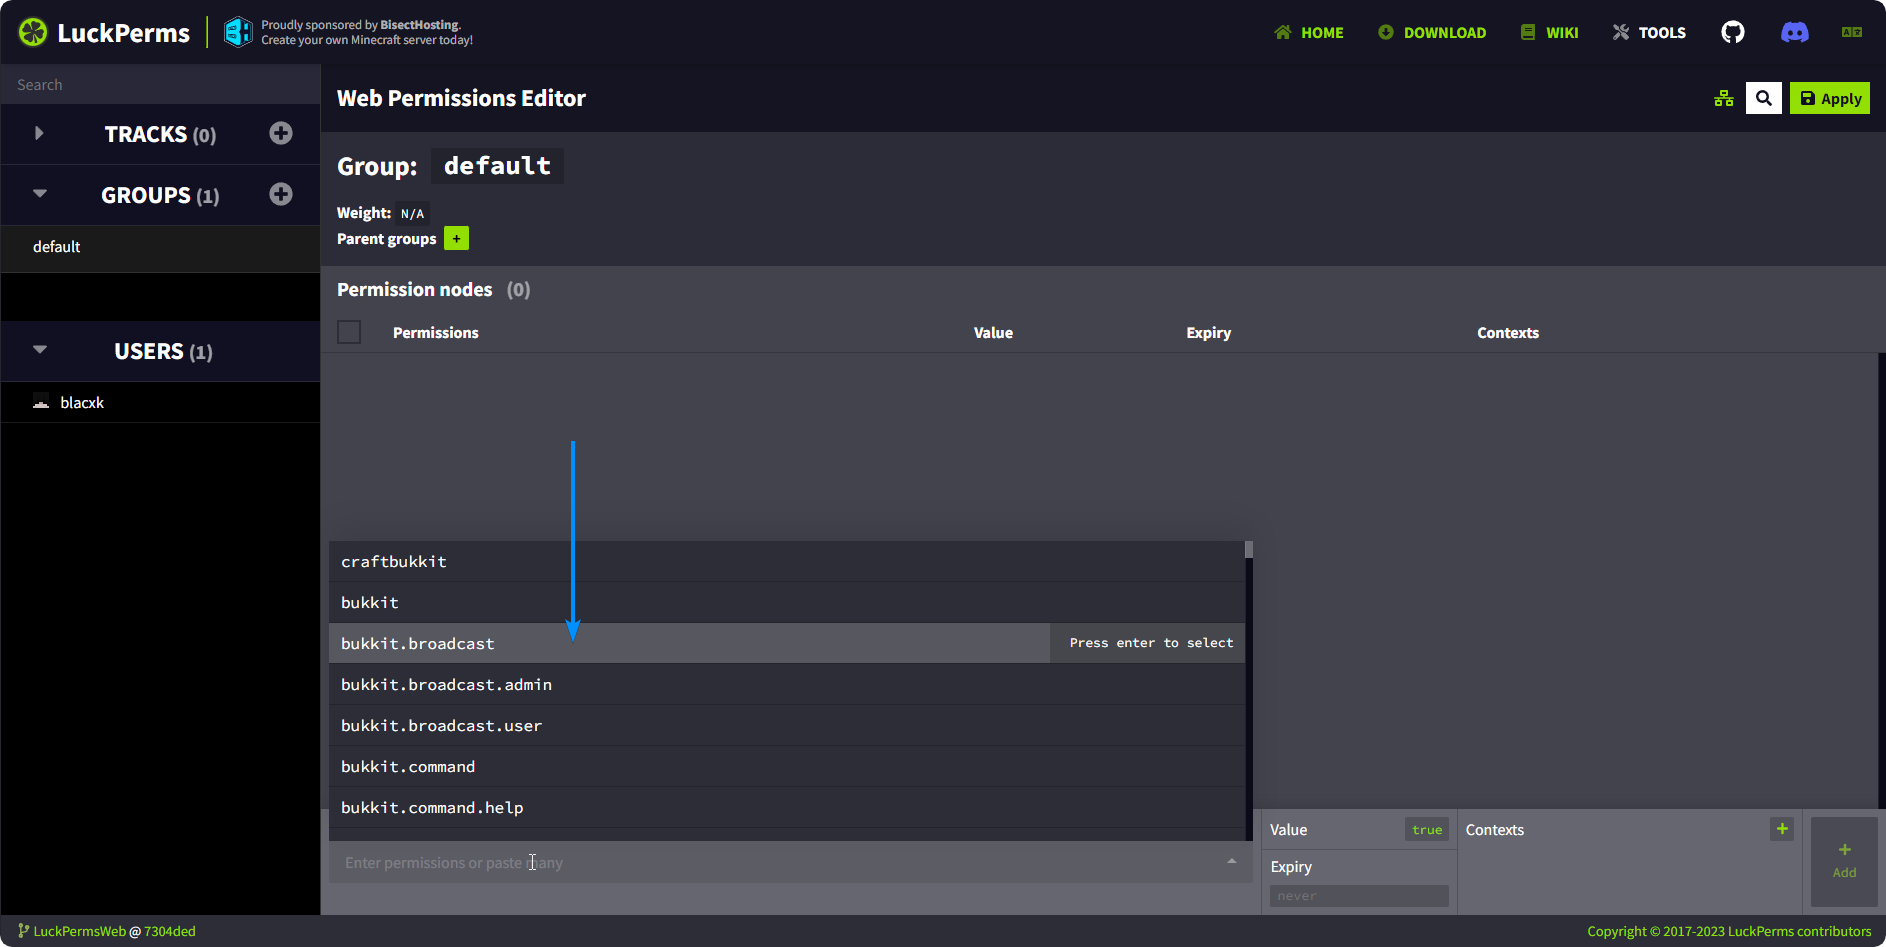Click the LuckPerms clover logo
Screen dimensions: 1886x947
tap(33, 33)
